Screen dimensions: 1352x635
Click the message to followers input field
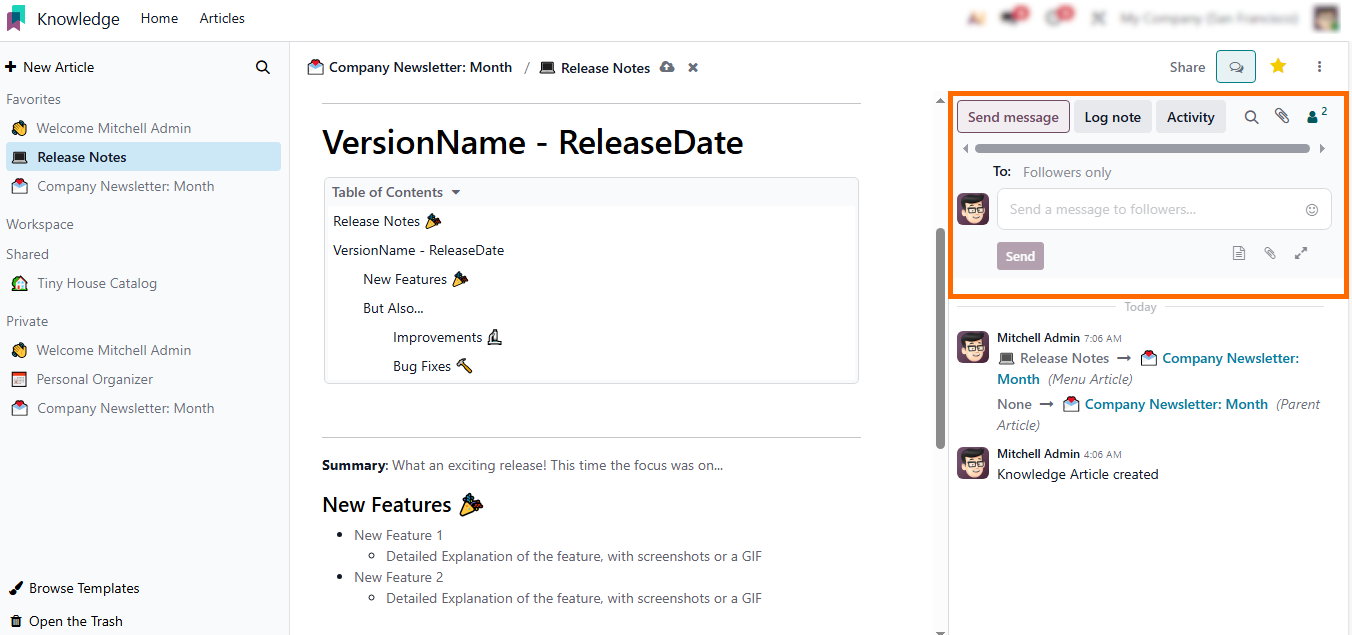(x=1150, y=210)
